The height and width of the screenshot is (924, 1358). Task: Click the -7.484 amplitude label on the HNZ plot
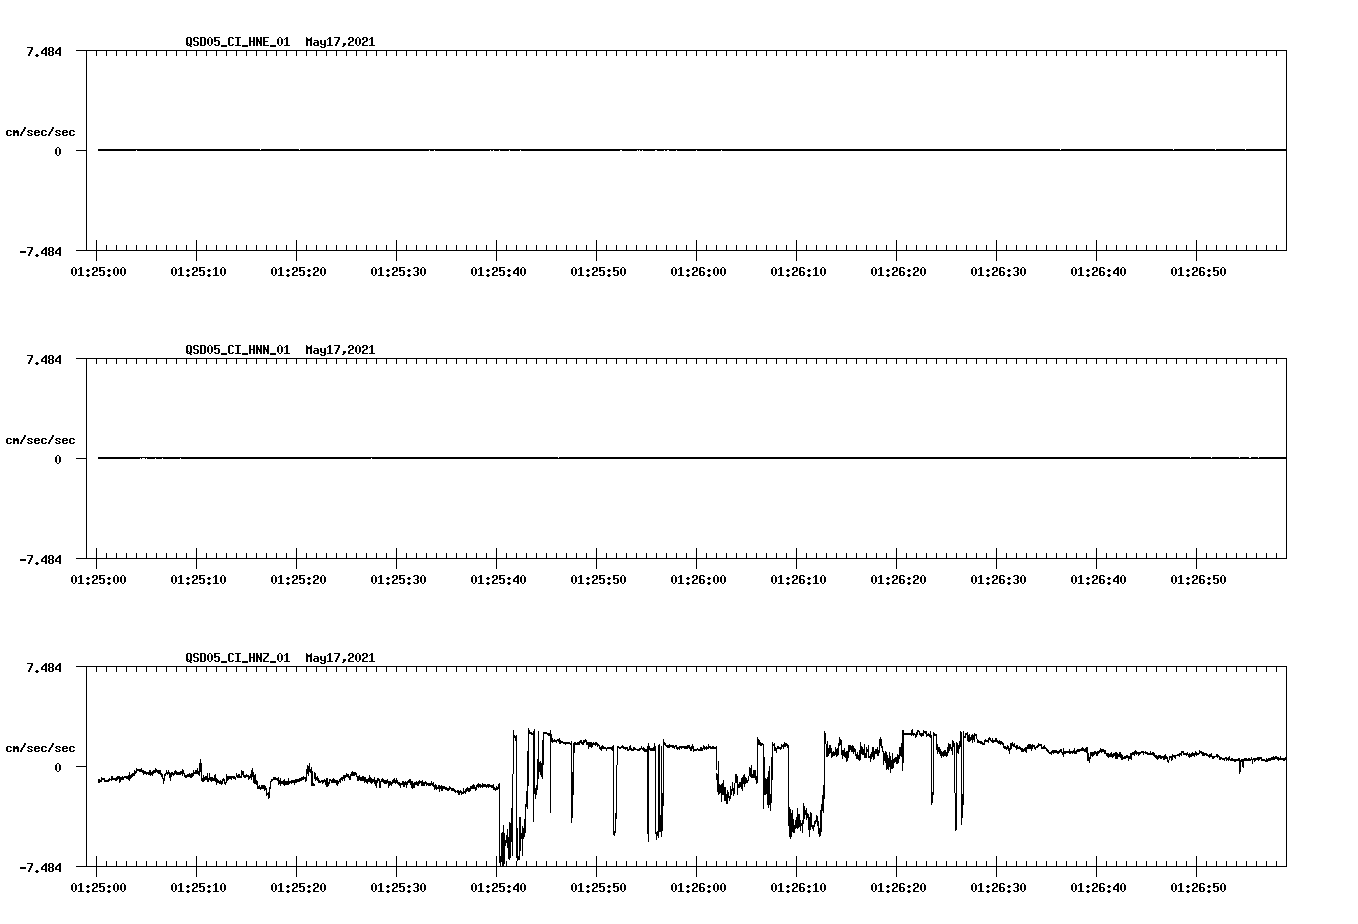click(x=38, y=868)
